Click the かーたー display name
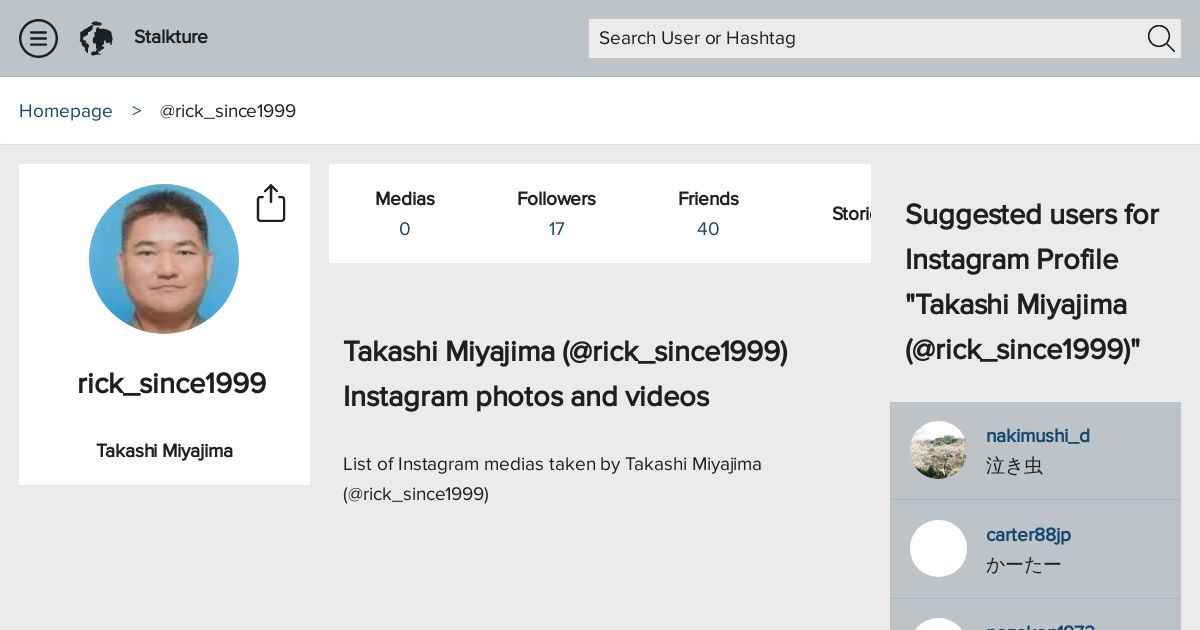The height and width of the screenshot is (630, 1200). coord(1024,565)
